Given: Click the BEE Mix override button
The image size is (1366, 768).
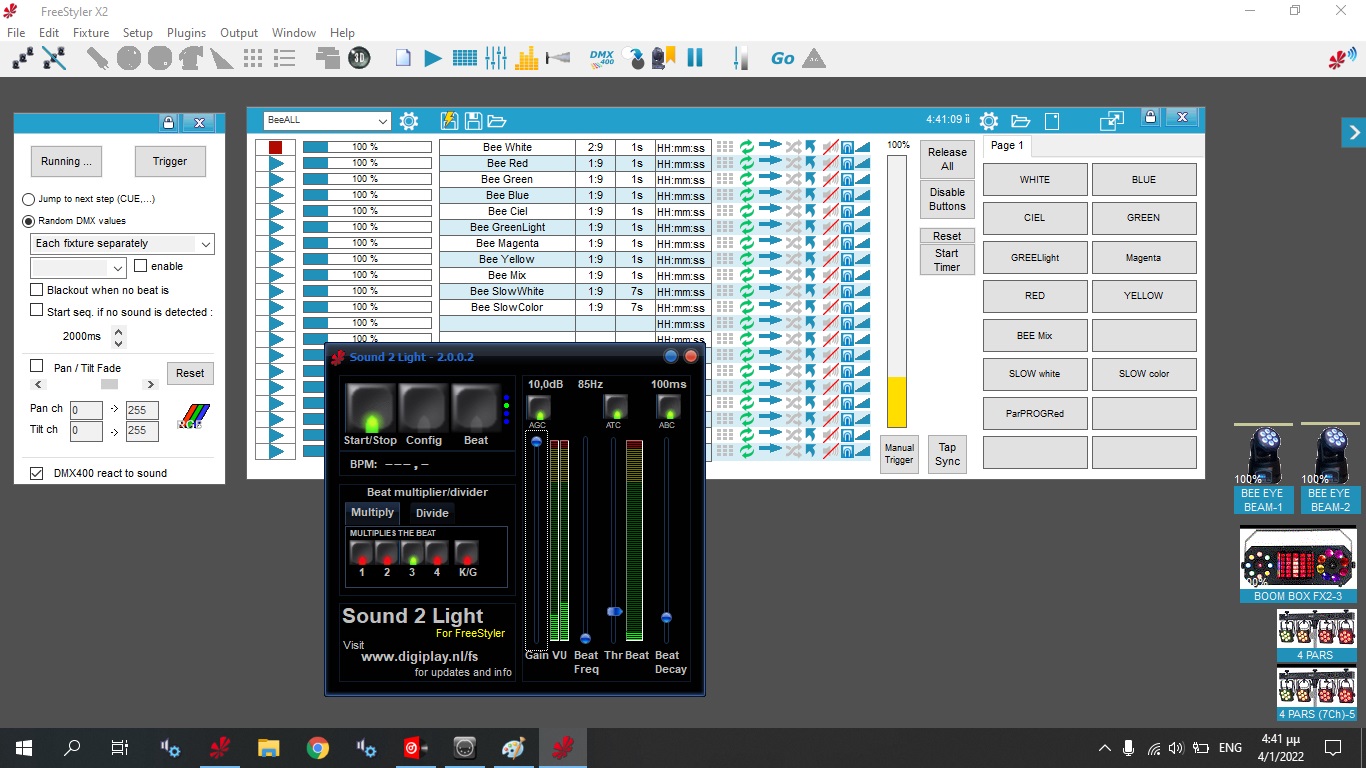Looking at the screenshot, I should (x=1035, y=336).
